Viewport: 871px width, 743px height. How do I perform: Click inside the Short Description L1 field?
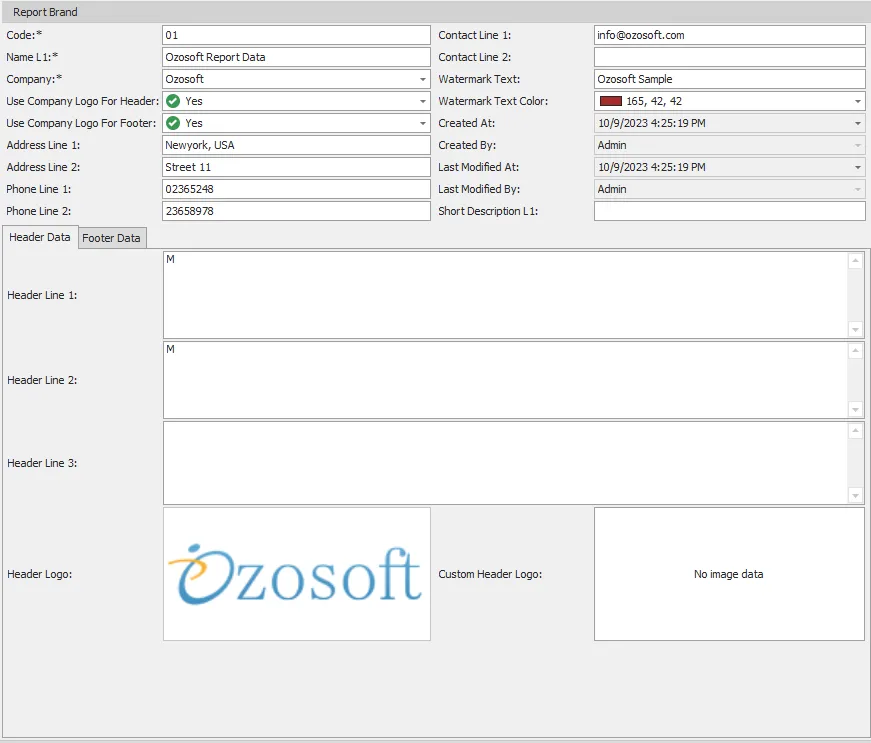729,211
